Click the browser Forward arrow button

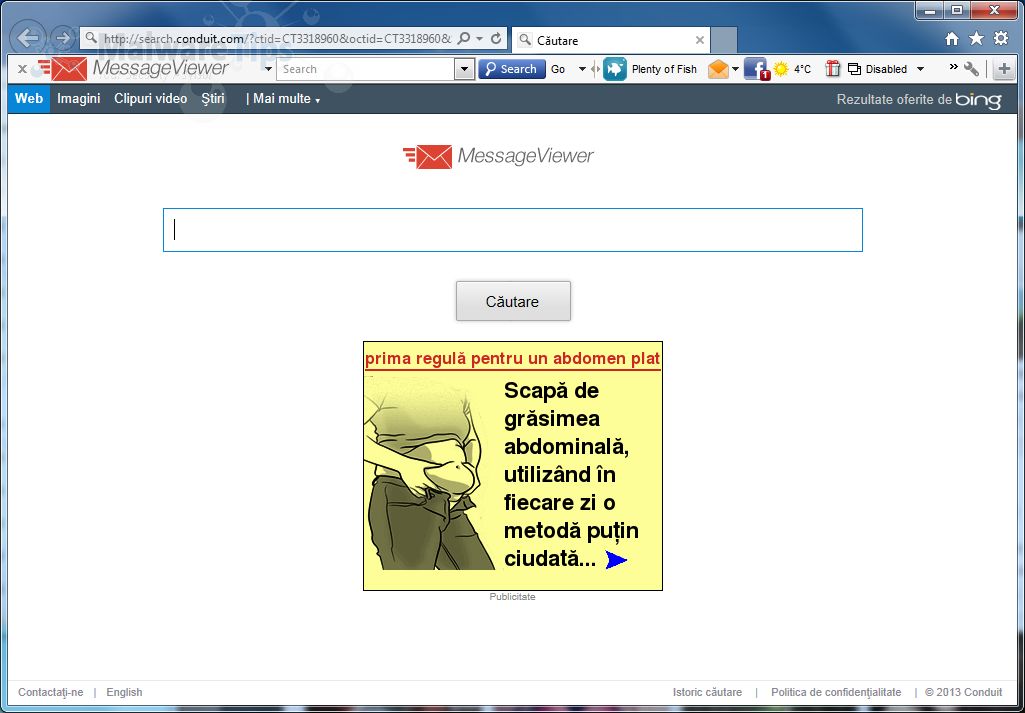63,38
